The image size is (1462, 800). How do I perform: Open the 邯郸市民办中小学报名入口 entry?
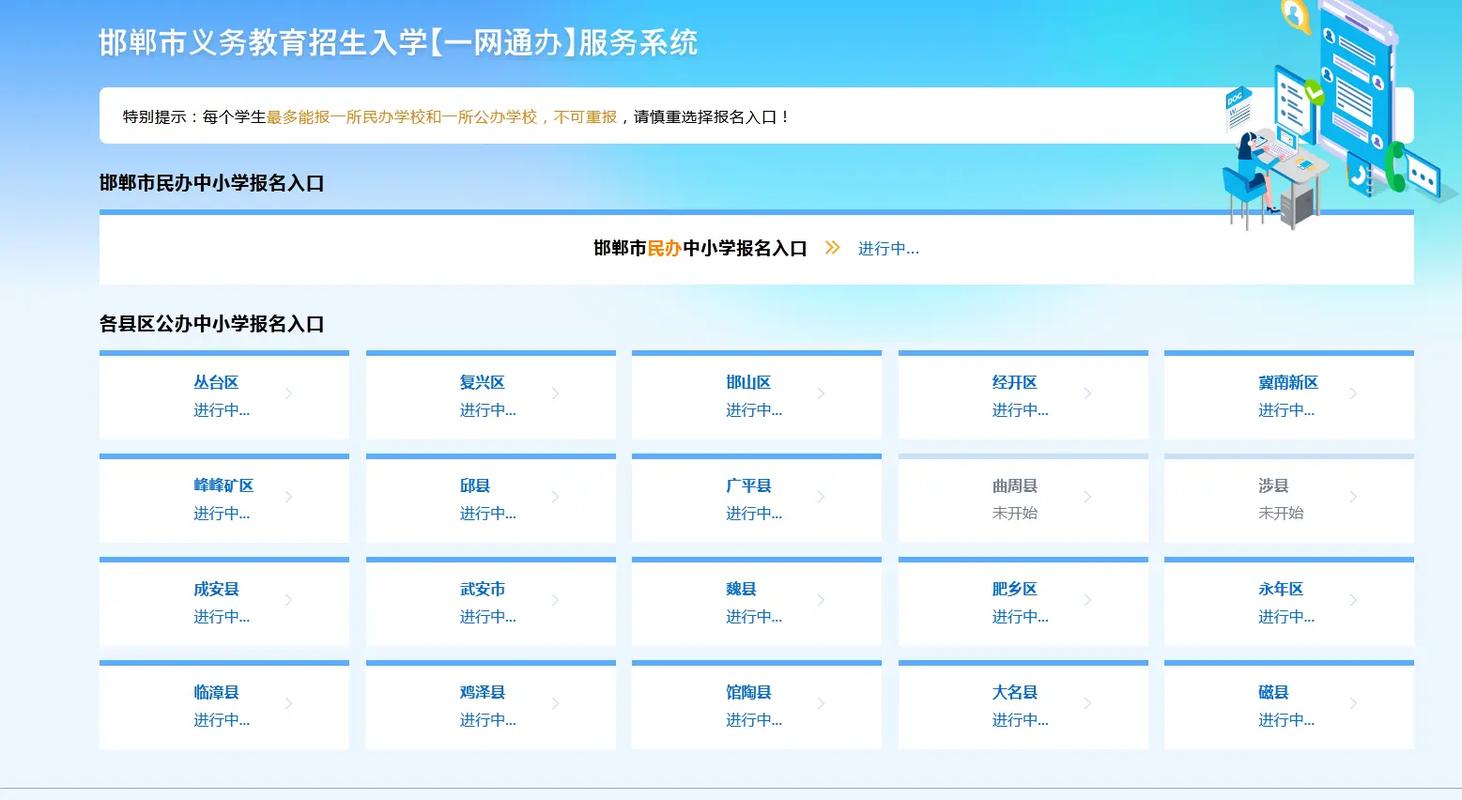pos(700,248)
